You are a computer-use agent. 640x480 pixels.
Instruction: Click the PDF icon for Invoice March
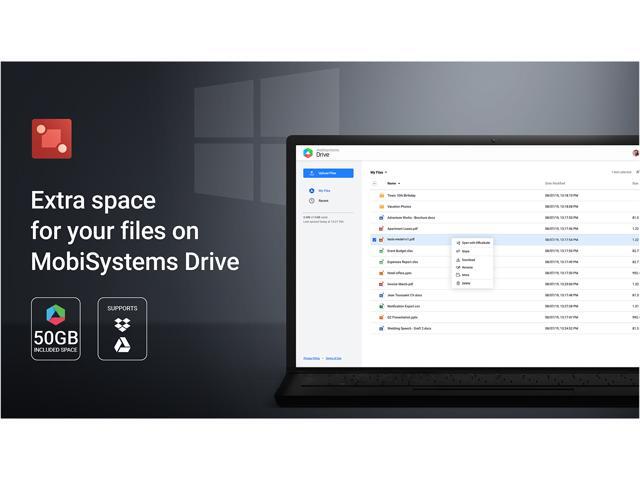click(x=381, y=284)
